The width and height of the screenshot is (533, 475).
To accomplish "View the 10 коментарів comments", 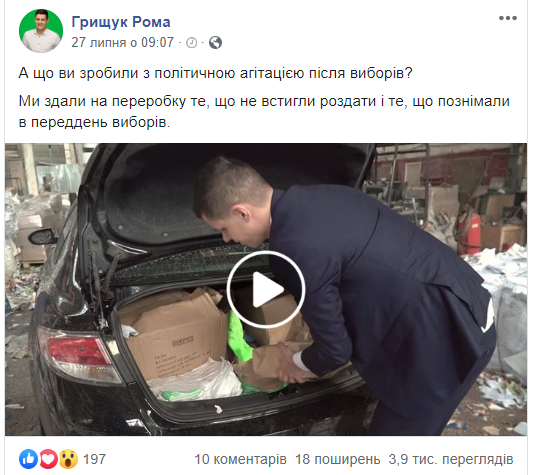I will [240, 459].
